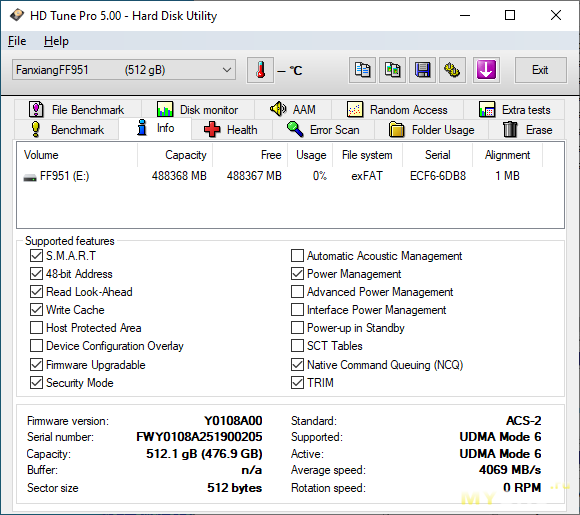Copy screenshot to clipboard icon
The width and height of the screenshot is (580, 515).
pos(392,70)
